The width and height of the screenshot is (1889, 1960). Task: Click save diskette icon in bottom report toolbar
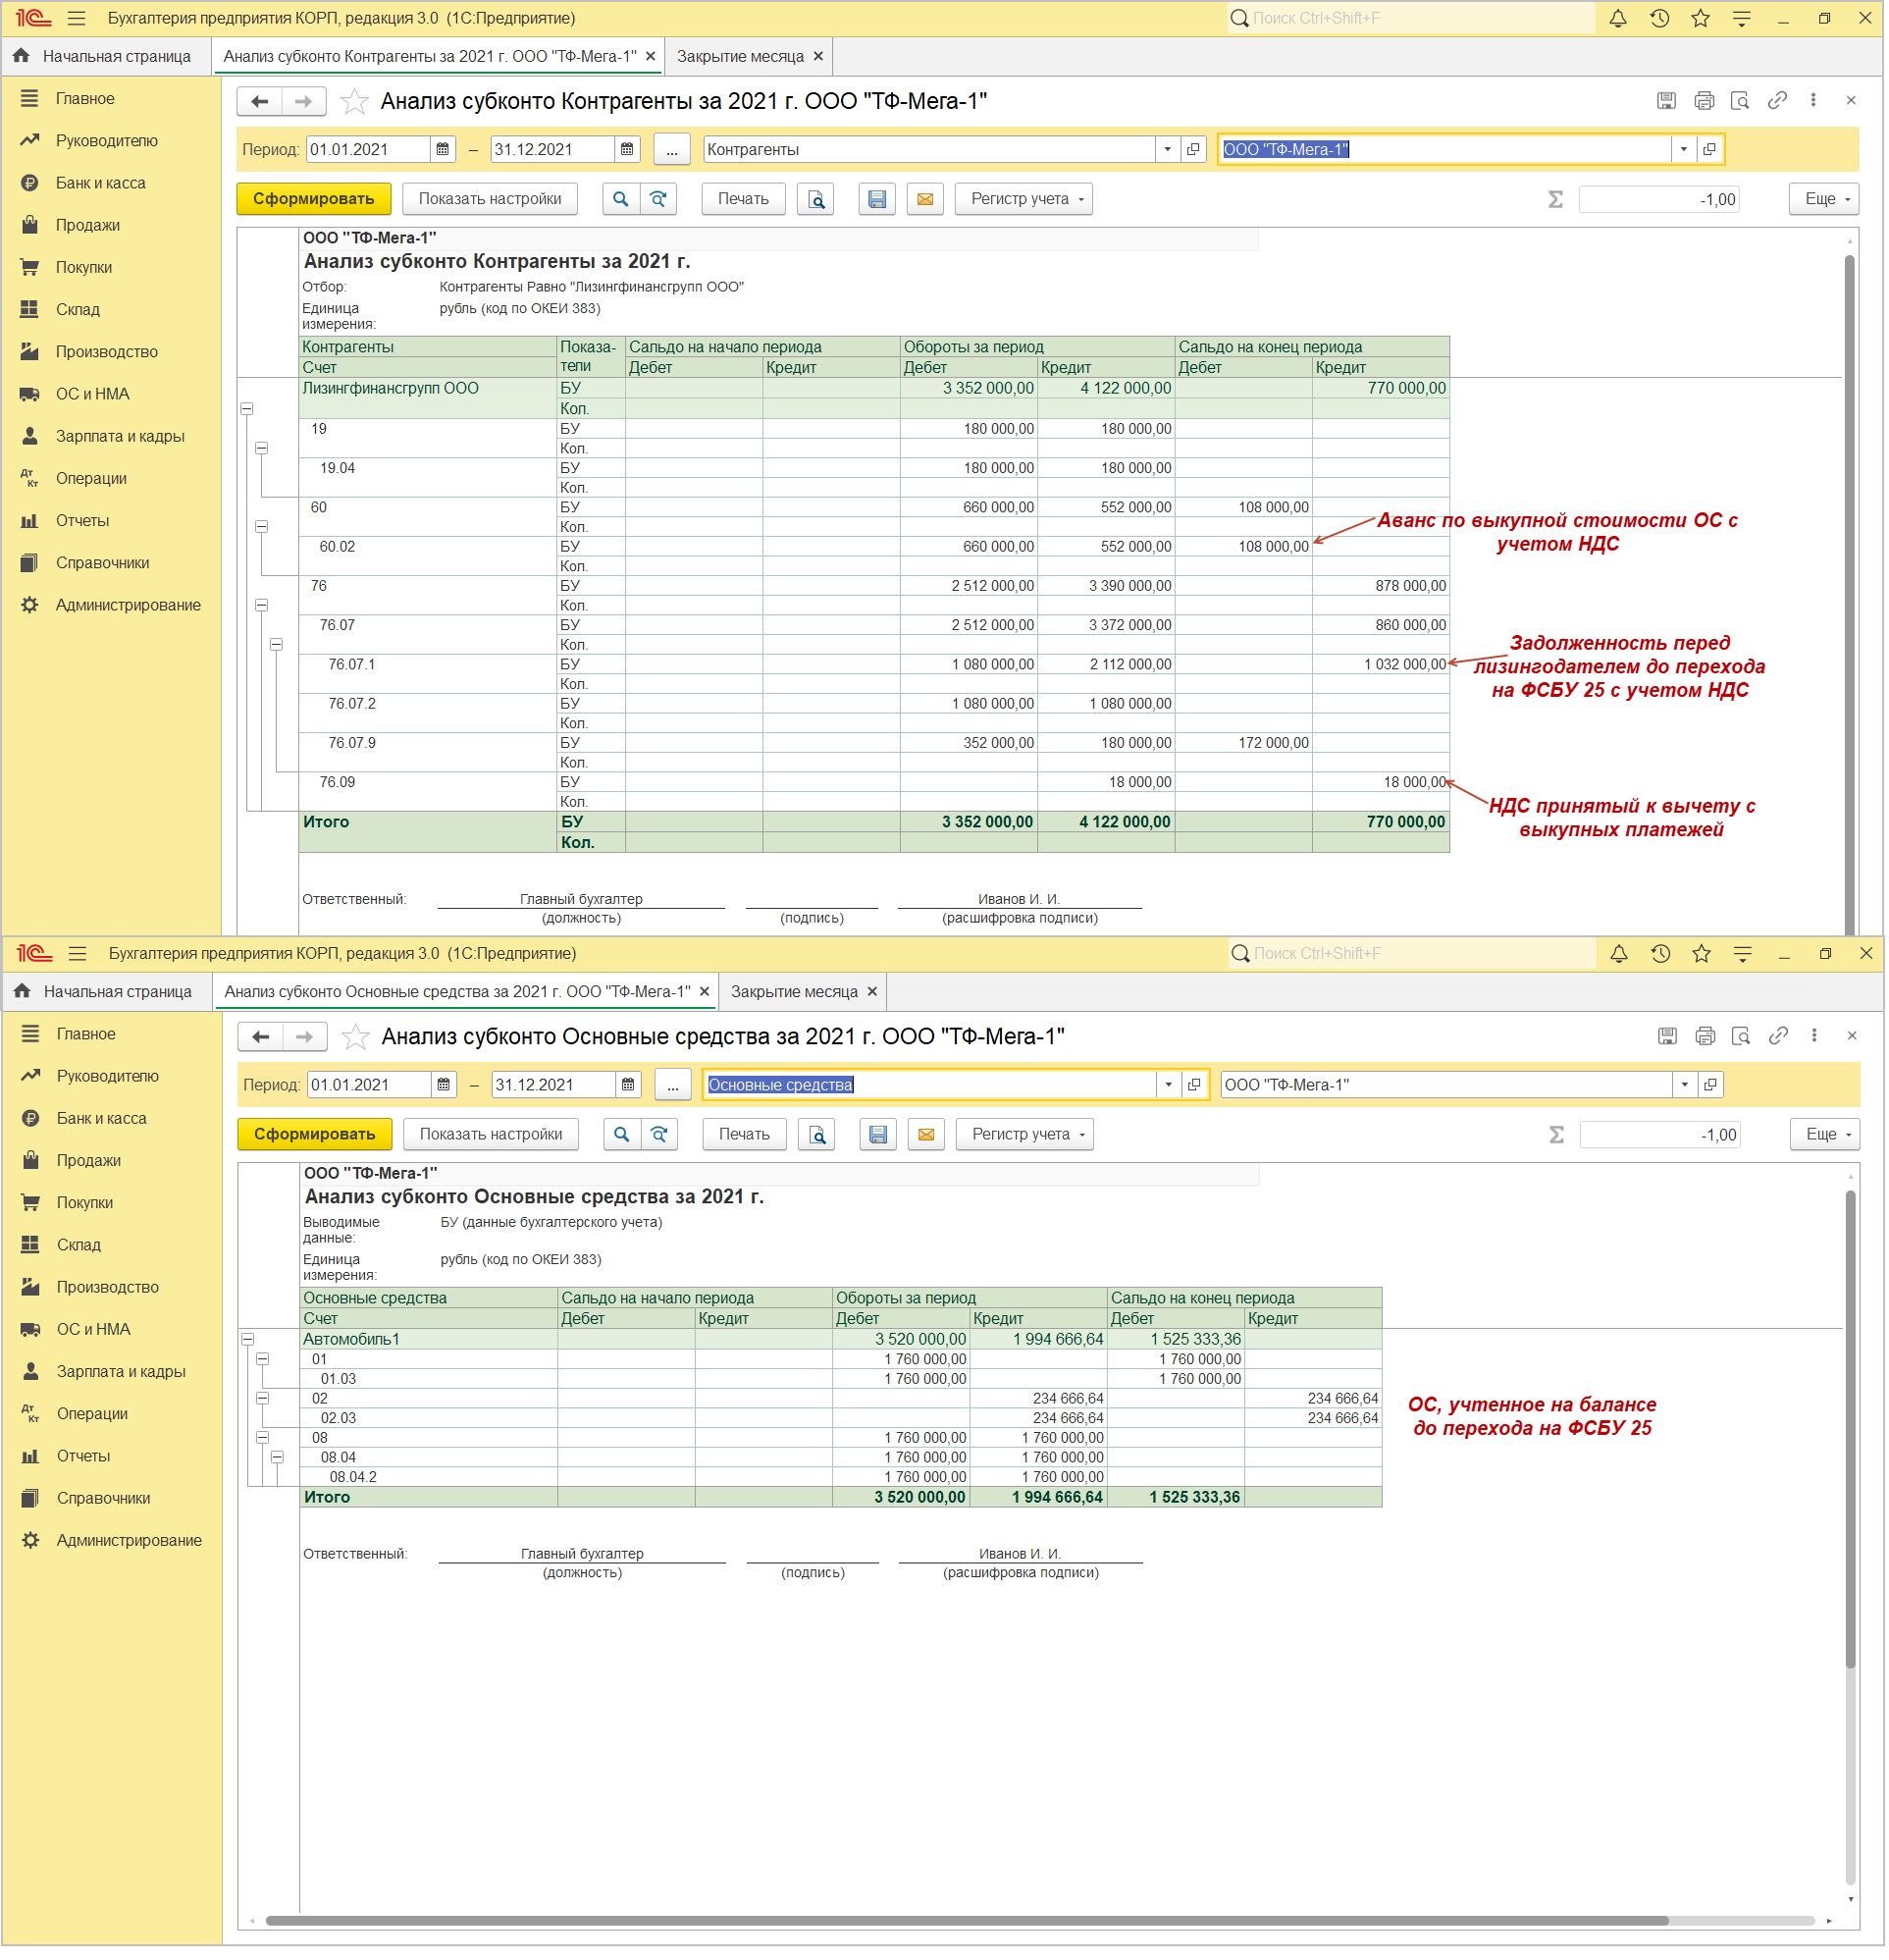coord(879,1135)
